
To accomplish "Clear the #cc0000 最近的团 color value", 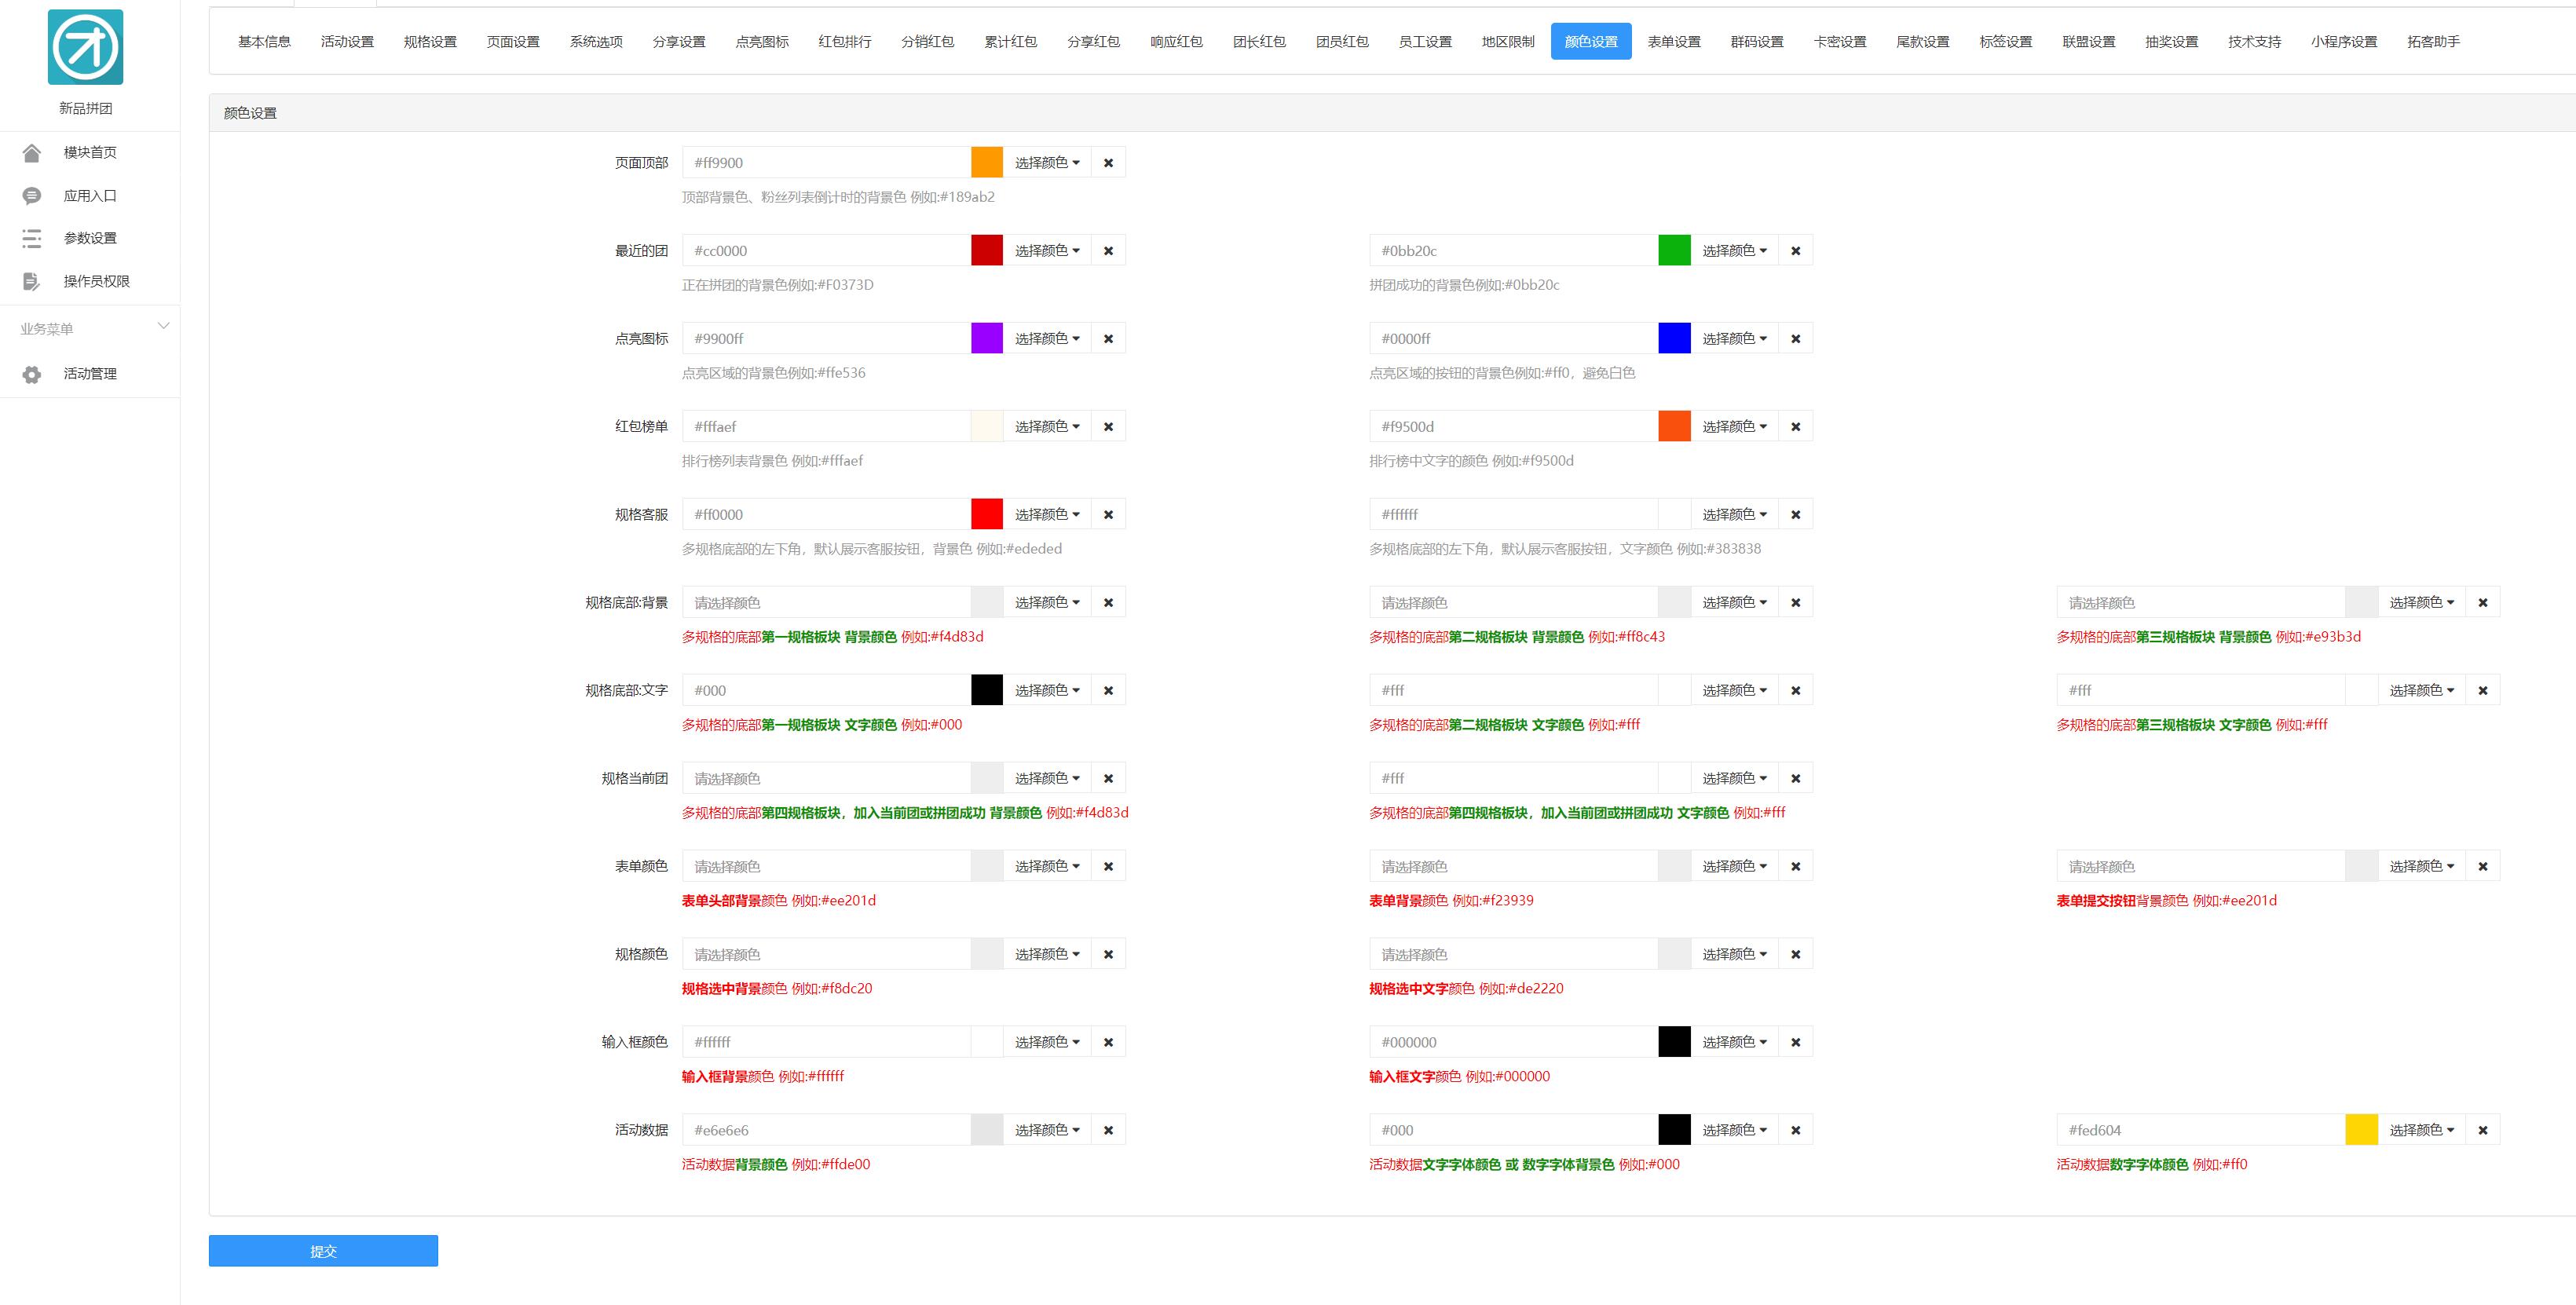I will point(1108,251).
